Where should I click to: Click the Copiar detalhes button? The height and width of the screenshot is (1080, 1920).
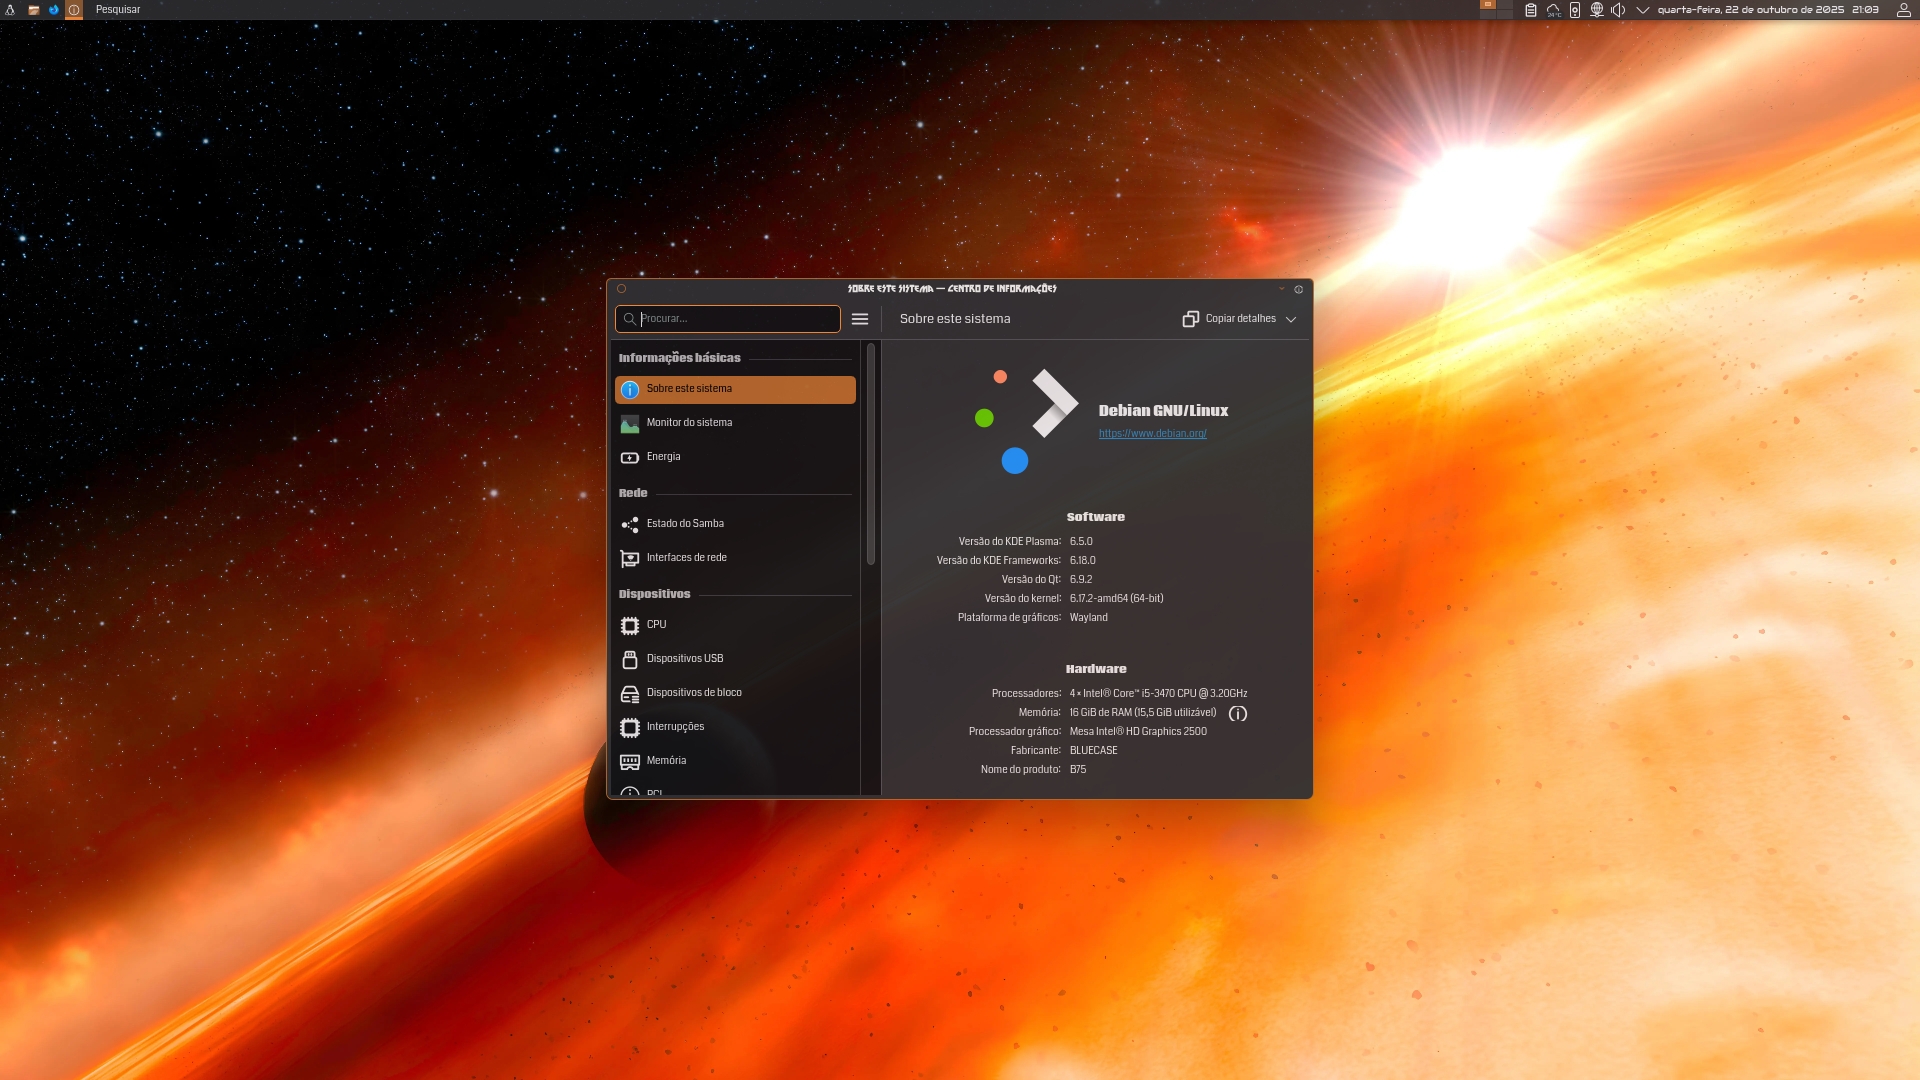point(1230,319)
